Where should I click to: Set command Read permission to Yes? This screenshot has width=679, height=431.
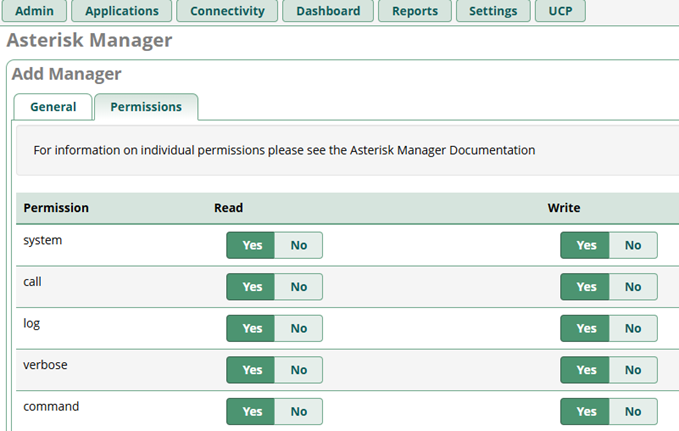[251, 412]
